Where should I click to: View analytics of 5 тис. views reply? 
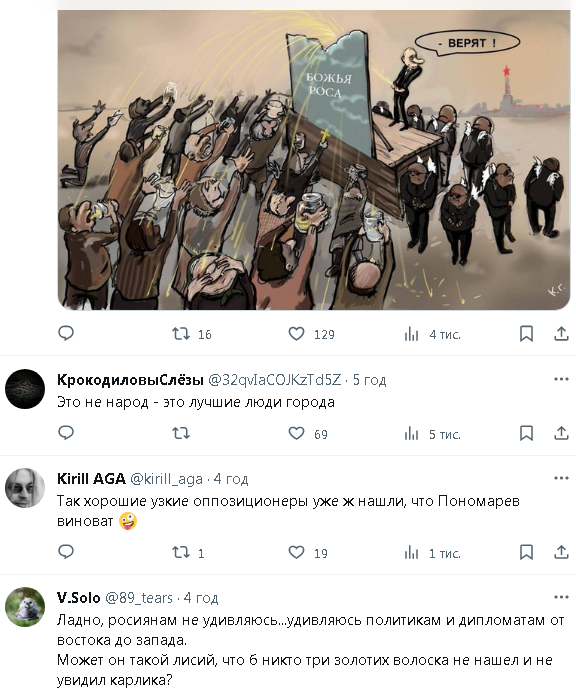(x=433, y=434)
